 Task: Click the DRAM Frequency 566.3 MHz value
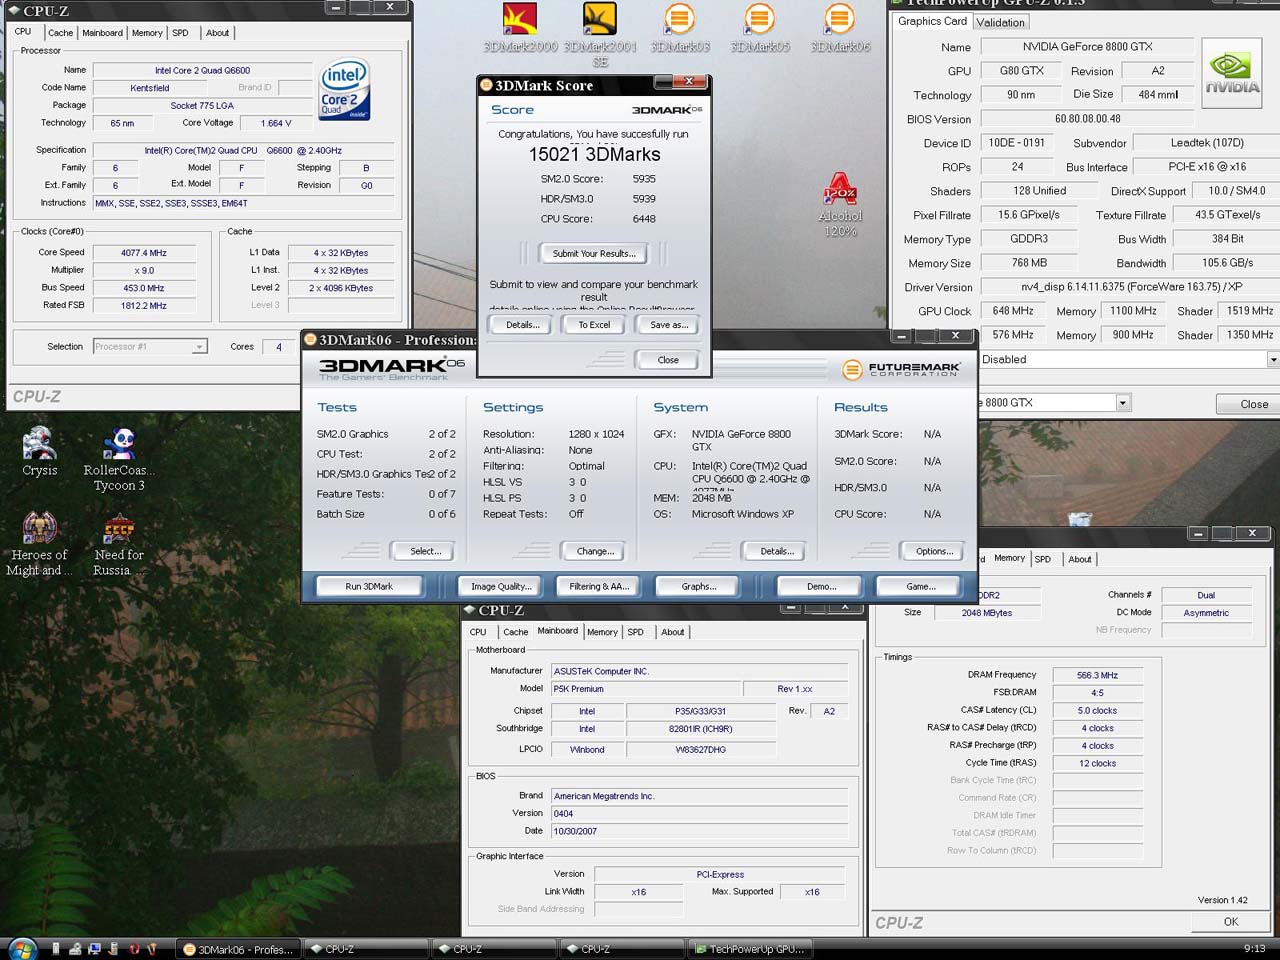1097,675
